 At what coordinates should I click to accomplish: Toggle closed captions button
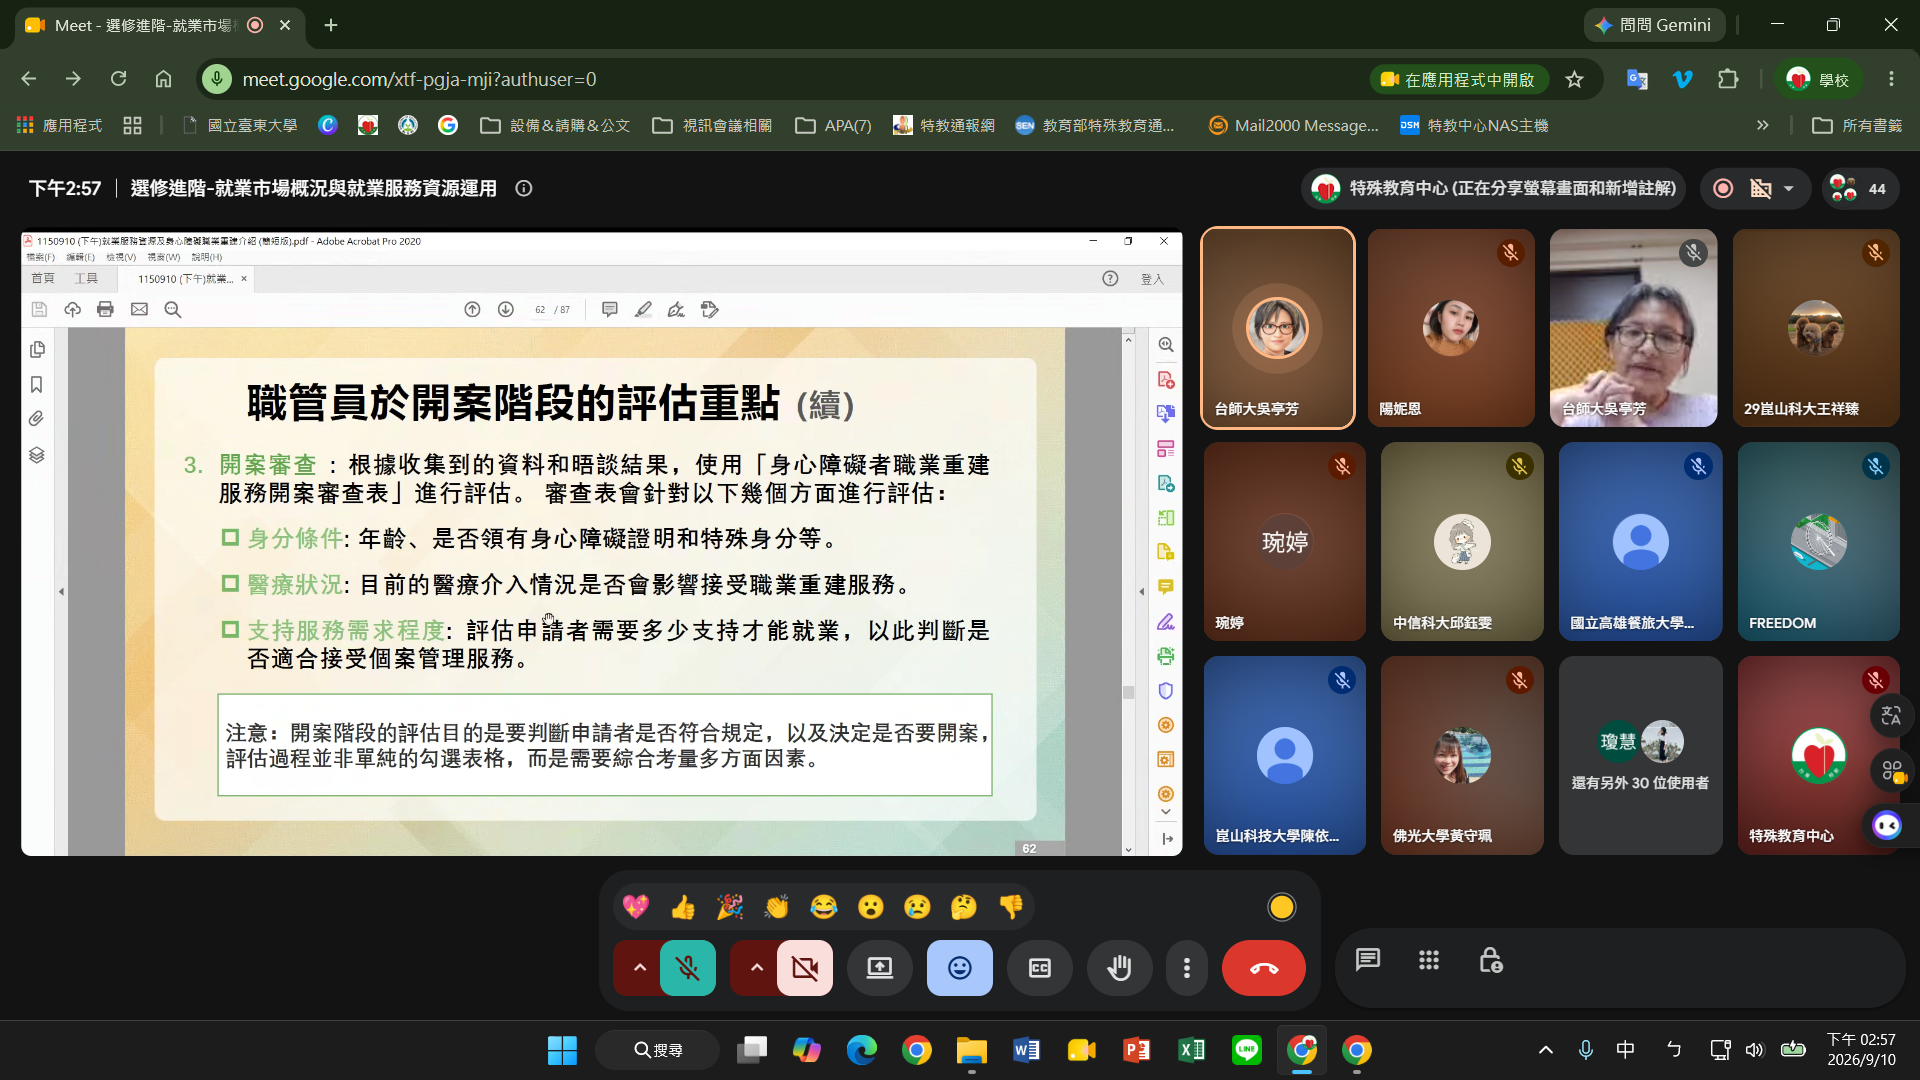[x=1039, y=968]
